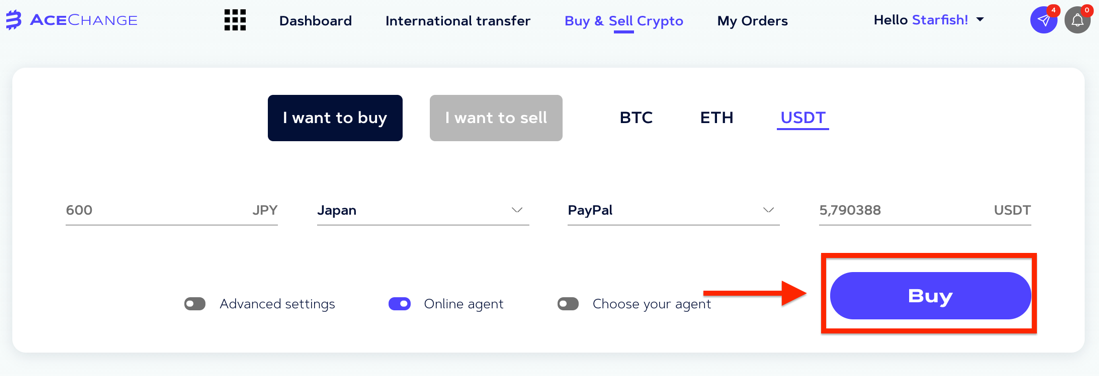Open the notifications bell icon

click(x=1077, y=20)
